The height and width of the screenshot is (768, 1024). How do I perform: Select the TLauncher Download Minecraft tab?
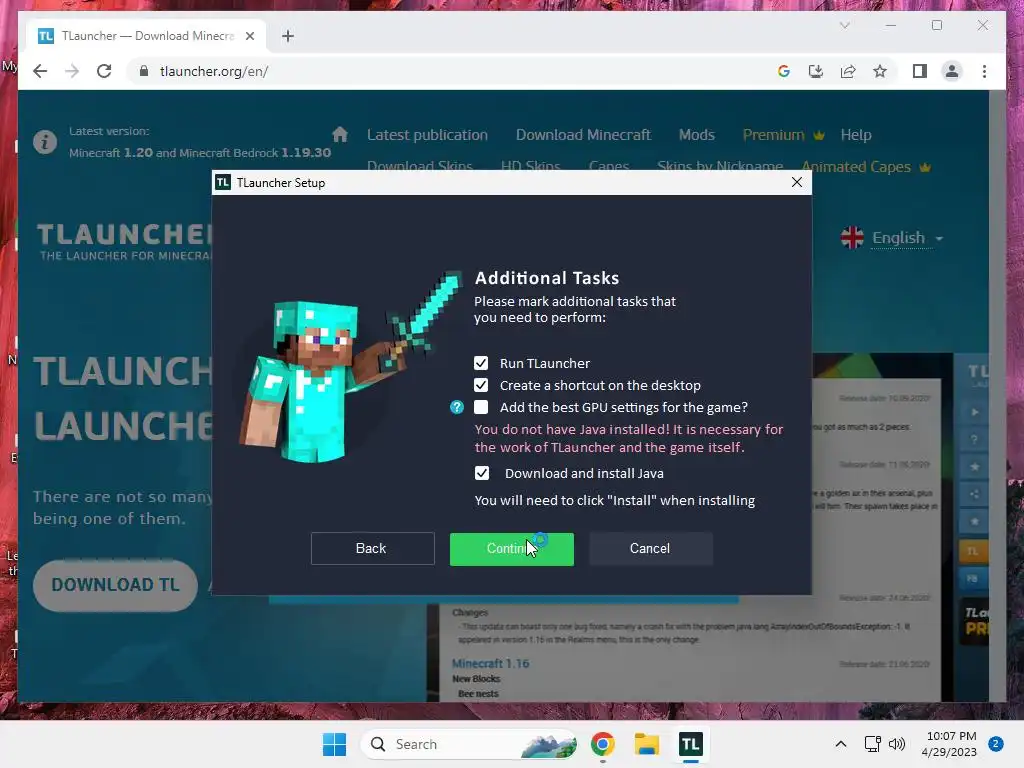click(x=146, y=36)
